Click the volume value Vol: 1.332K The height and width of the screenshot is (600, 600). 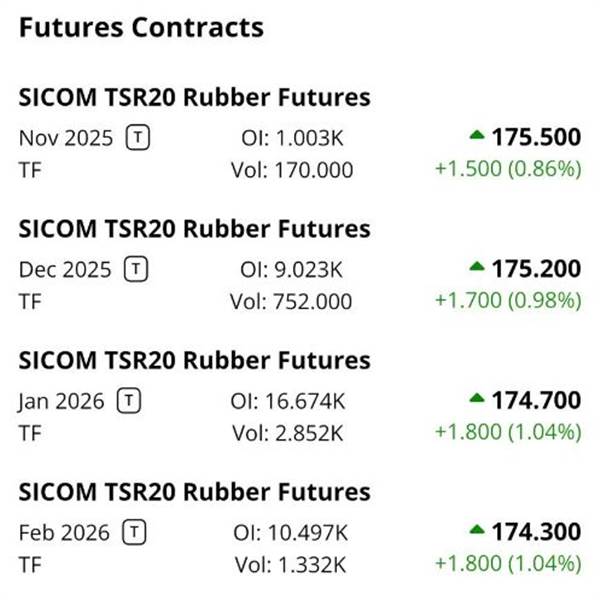(291, 564)
